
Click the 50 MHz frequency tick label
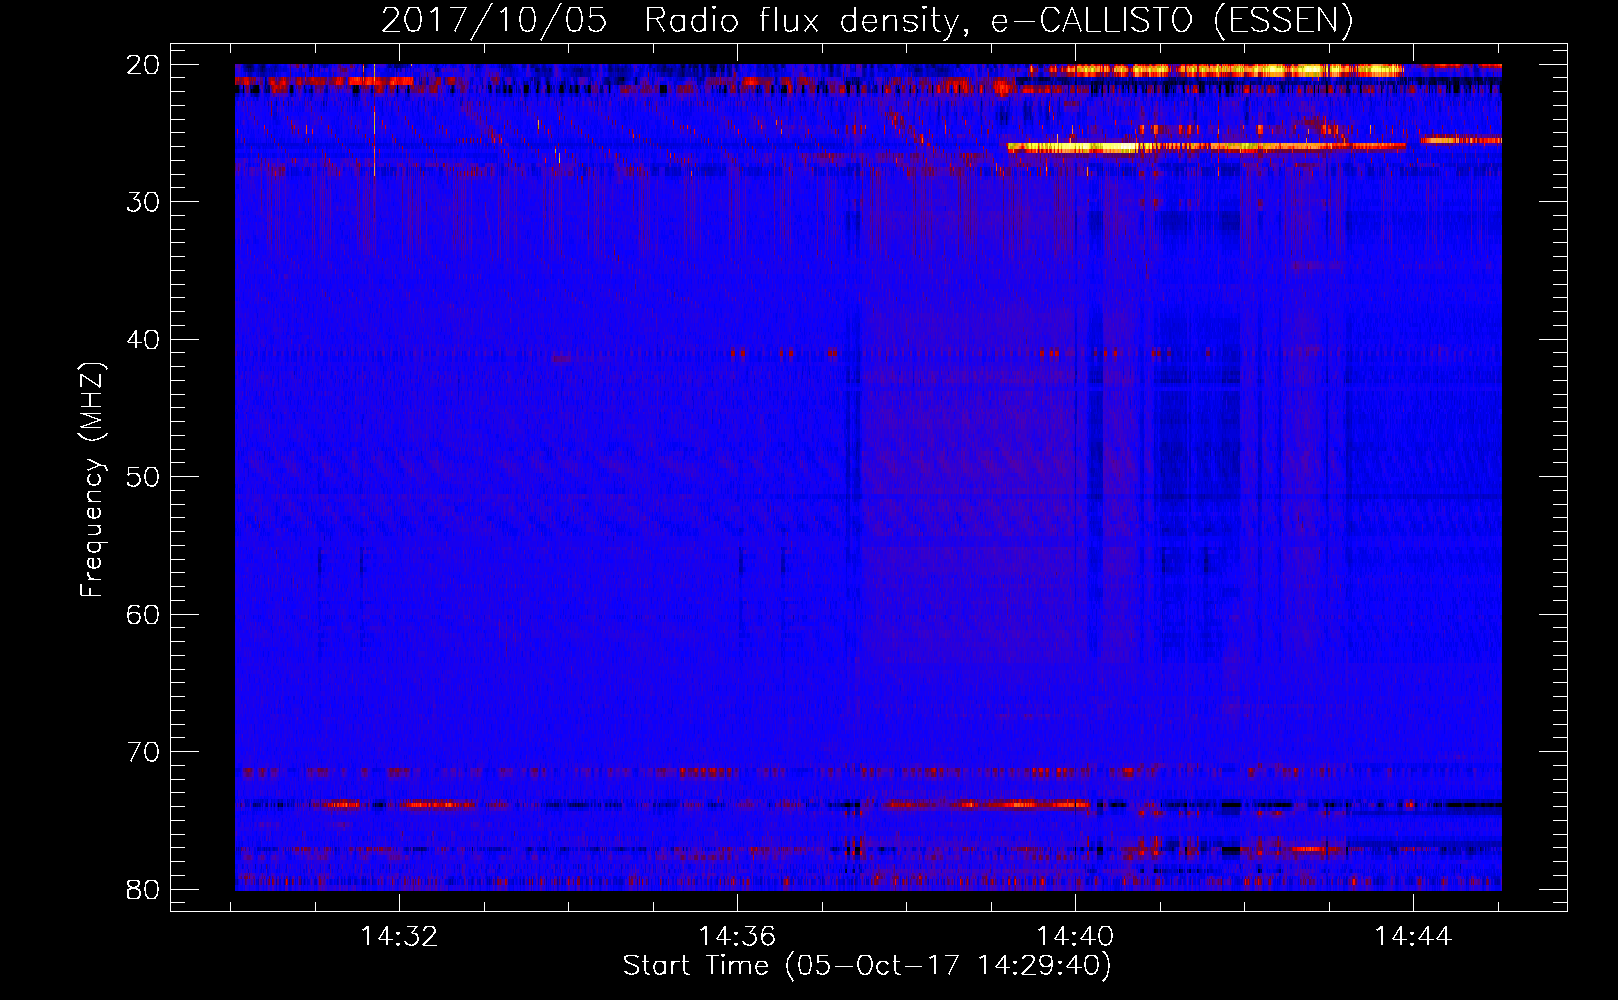[x=144, y=477]
